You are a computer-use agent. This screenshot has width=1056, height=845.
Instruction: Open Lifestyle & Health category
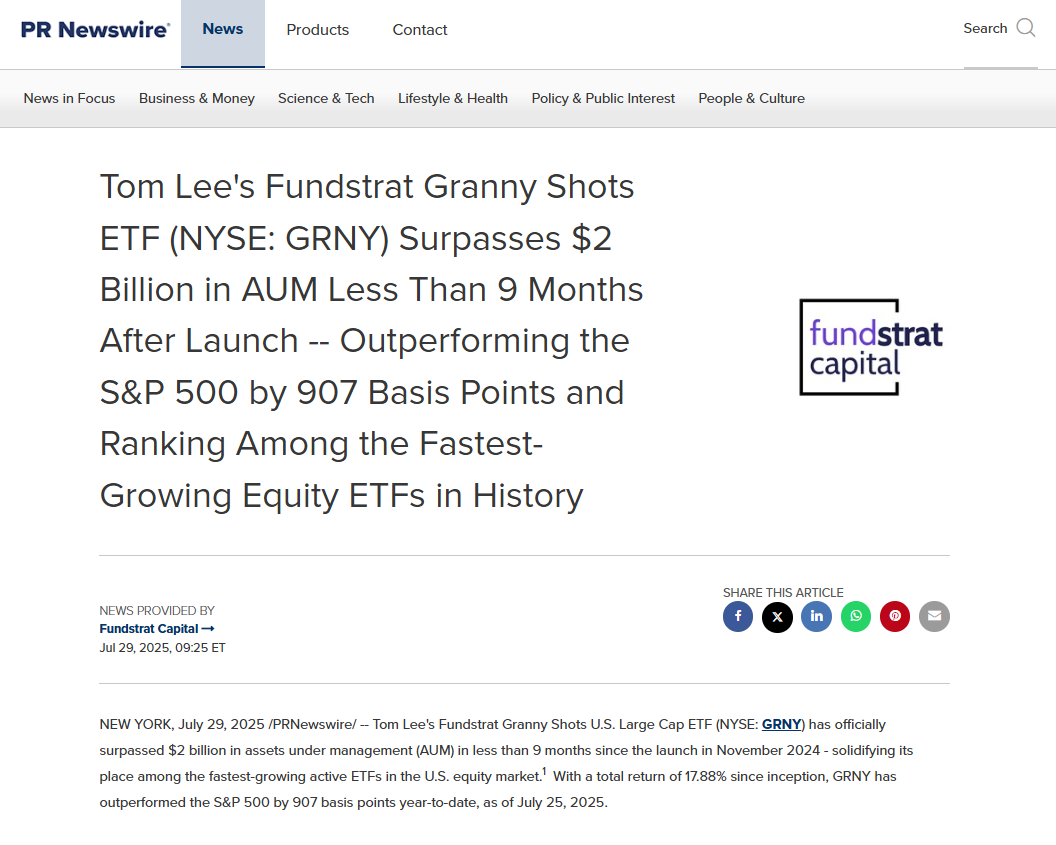[x=453, y=98]
